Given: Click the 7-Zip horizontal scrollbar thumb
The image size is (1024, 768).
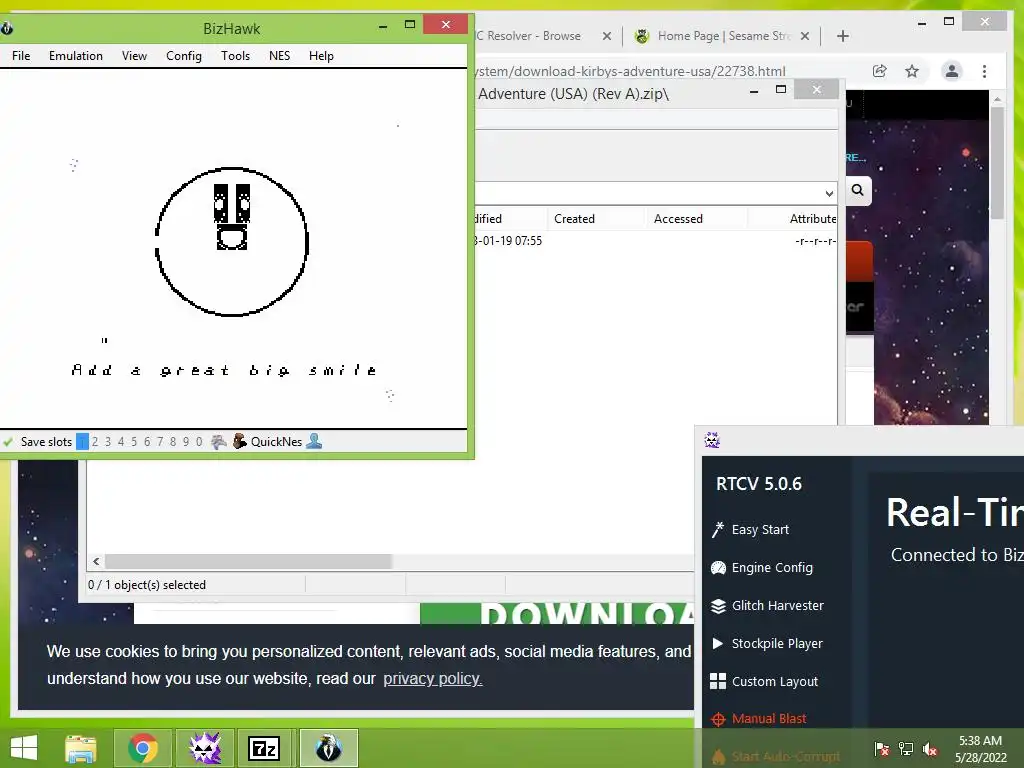Looking at the screenshot, I should coord(248,561).
